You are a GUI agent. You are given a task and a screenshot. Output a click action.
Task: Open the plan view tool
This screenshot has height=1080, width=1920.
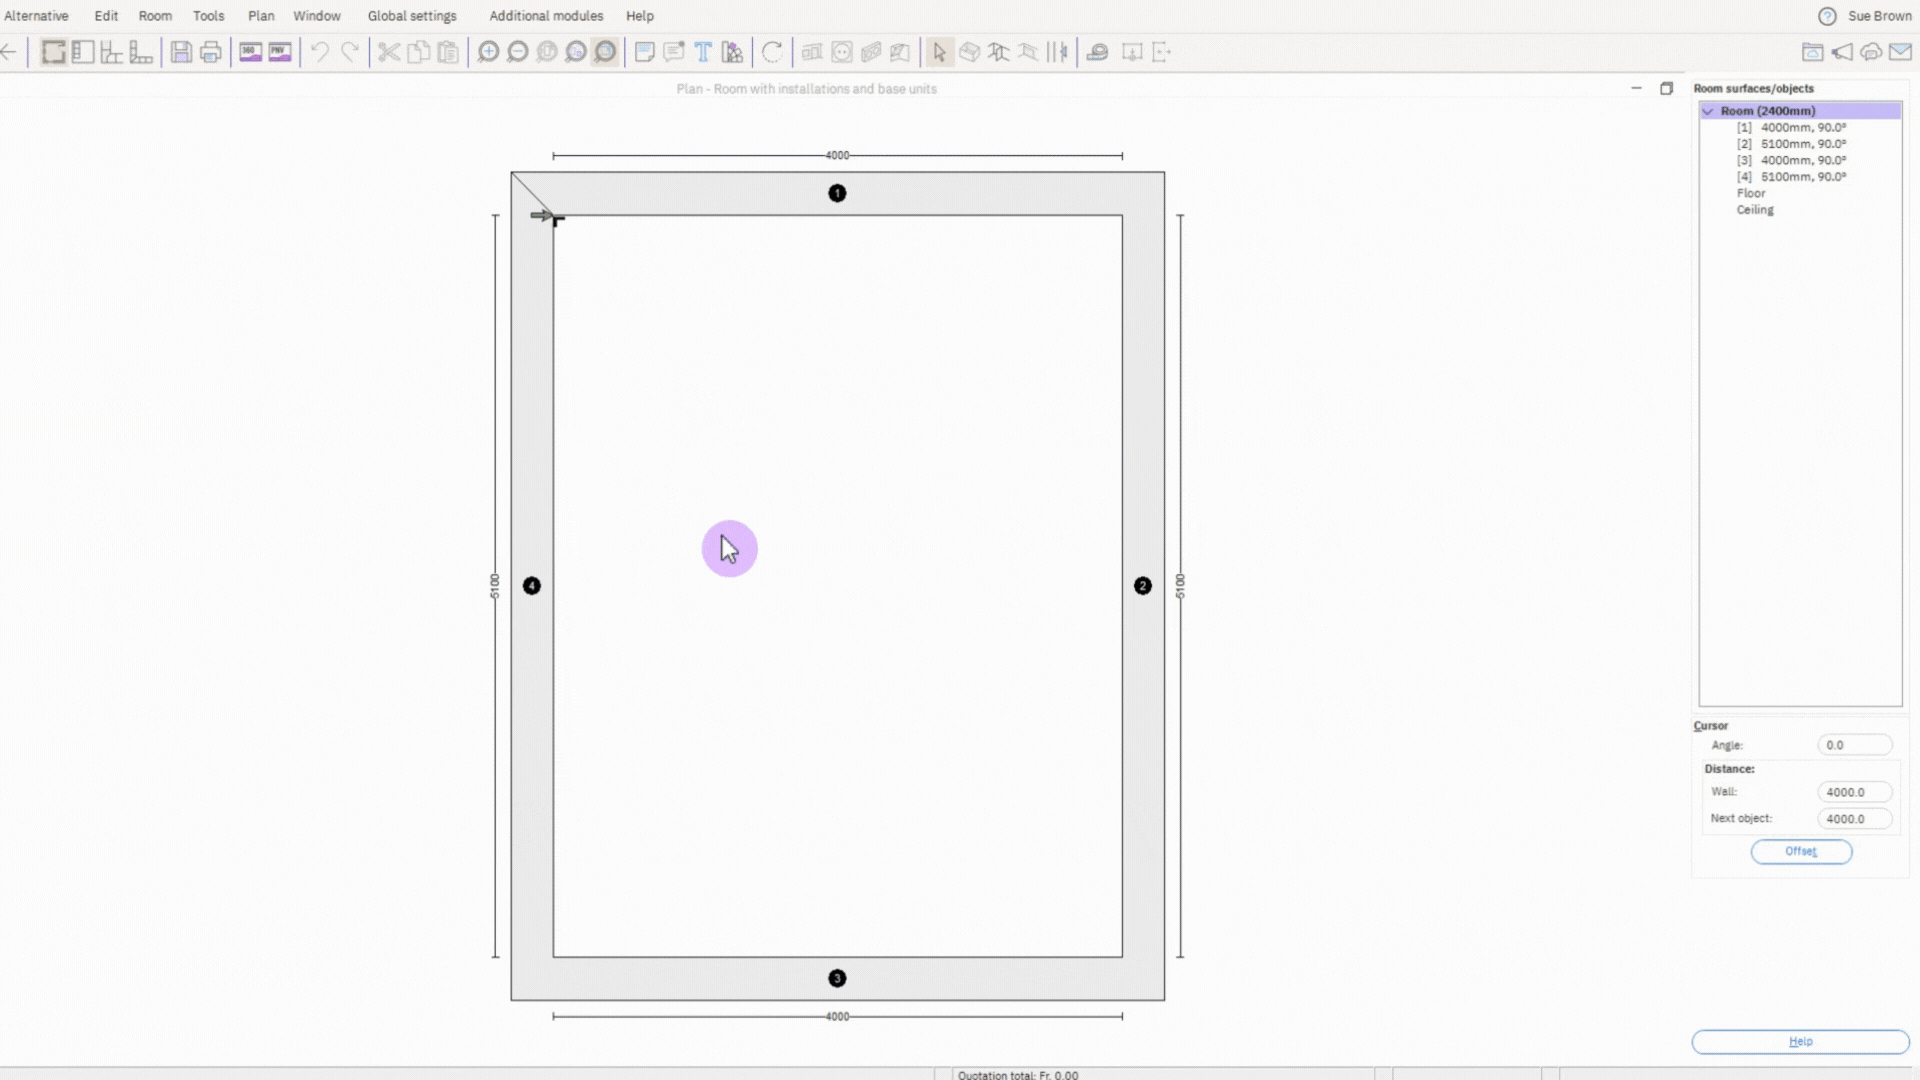53,52
